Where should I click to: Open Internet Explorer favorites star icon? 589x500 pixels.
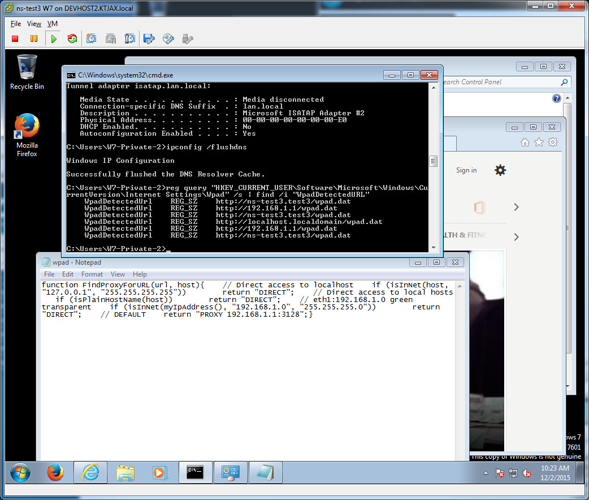point(539,142)
